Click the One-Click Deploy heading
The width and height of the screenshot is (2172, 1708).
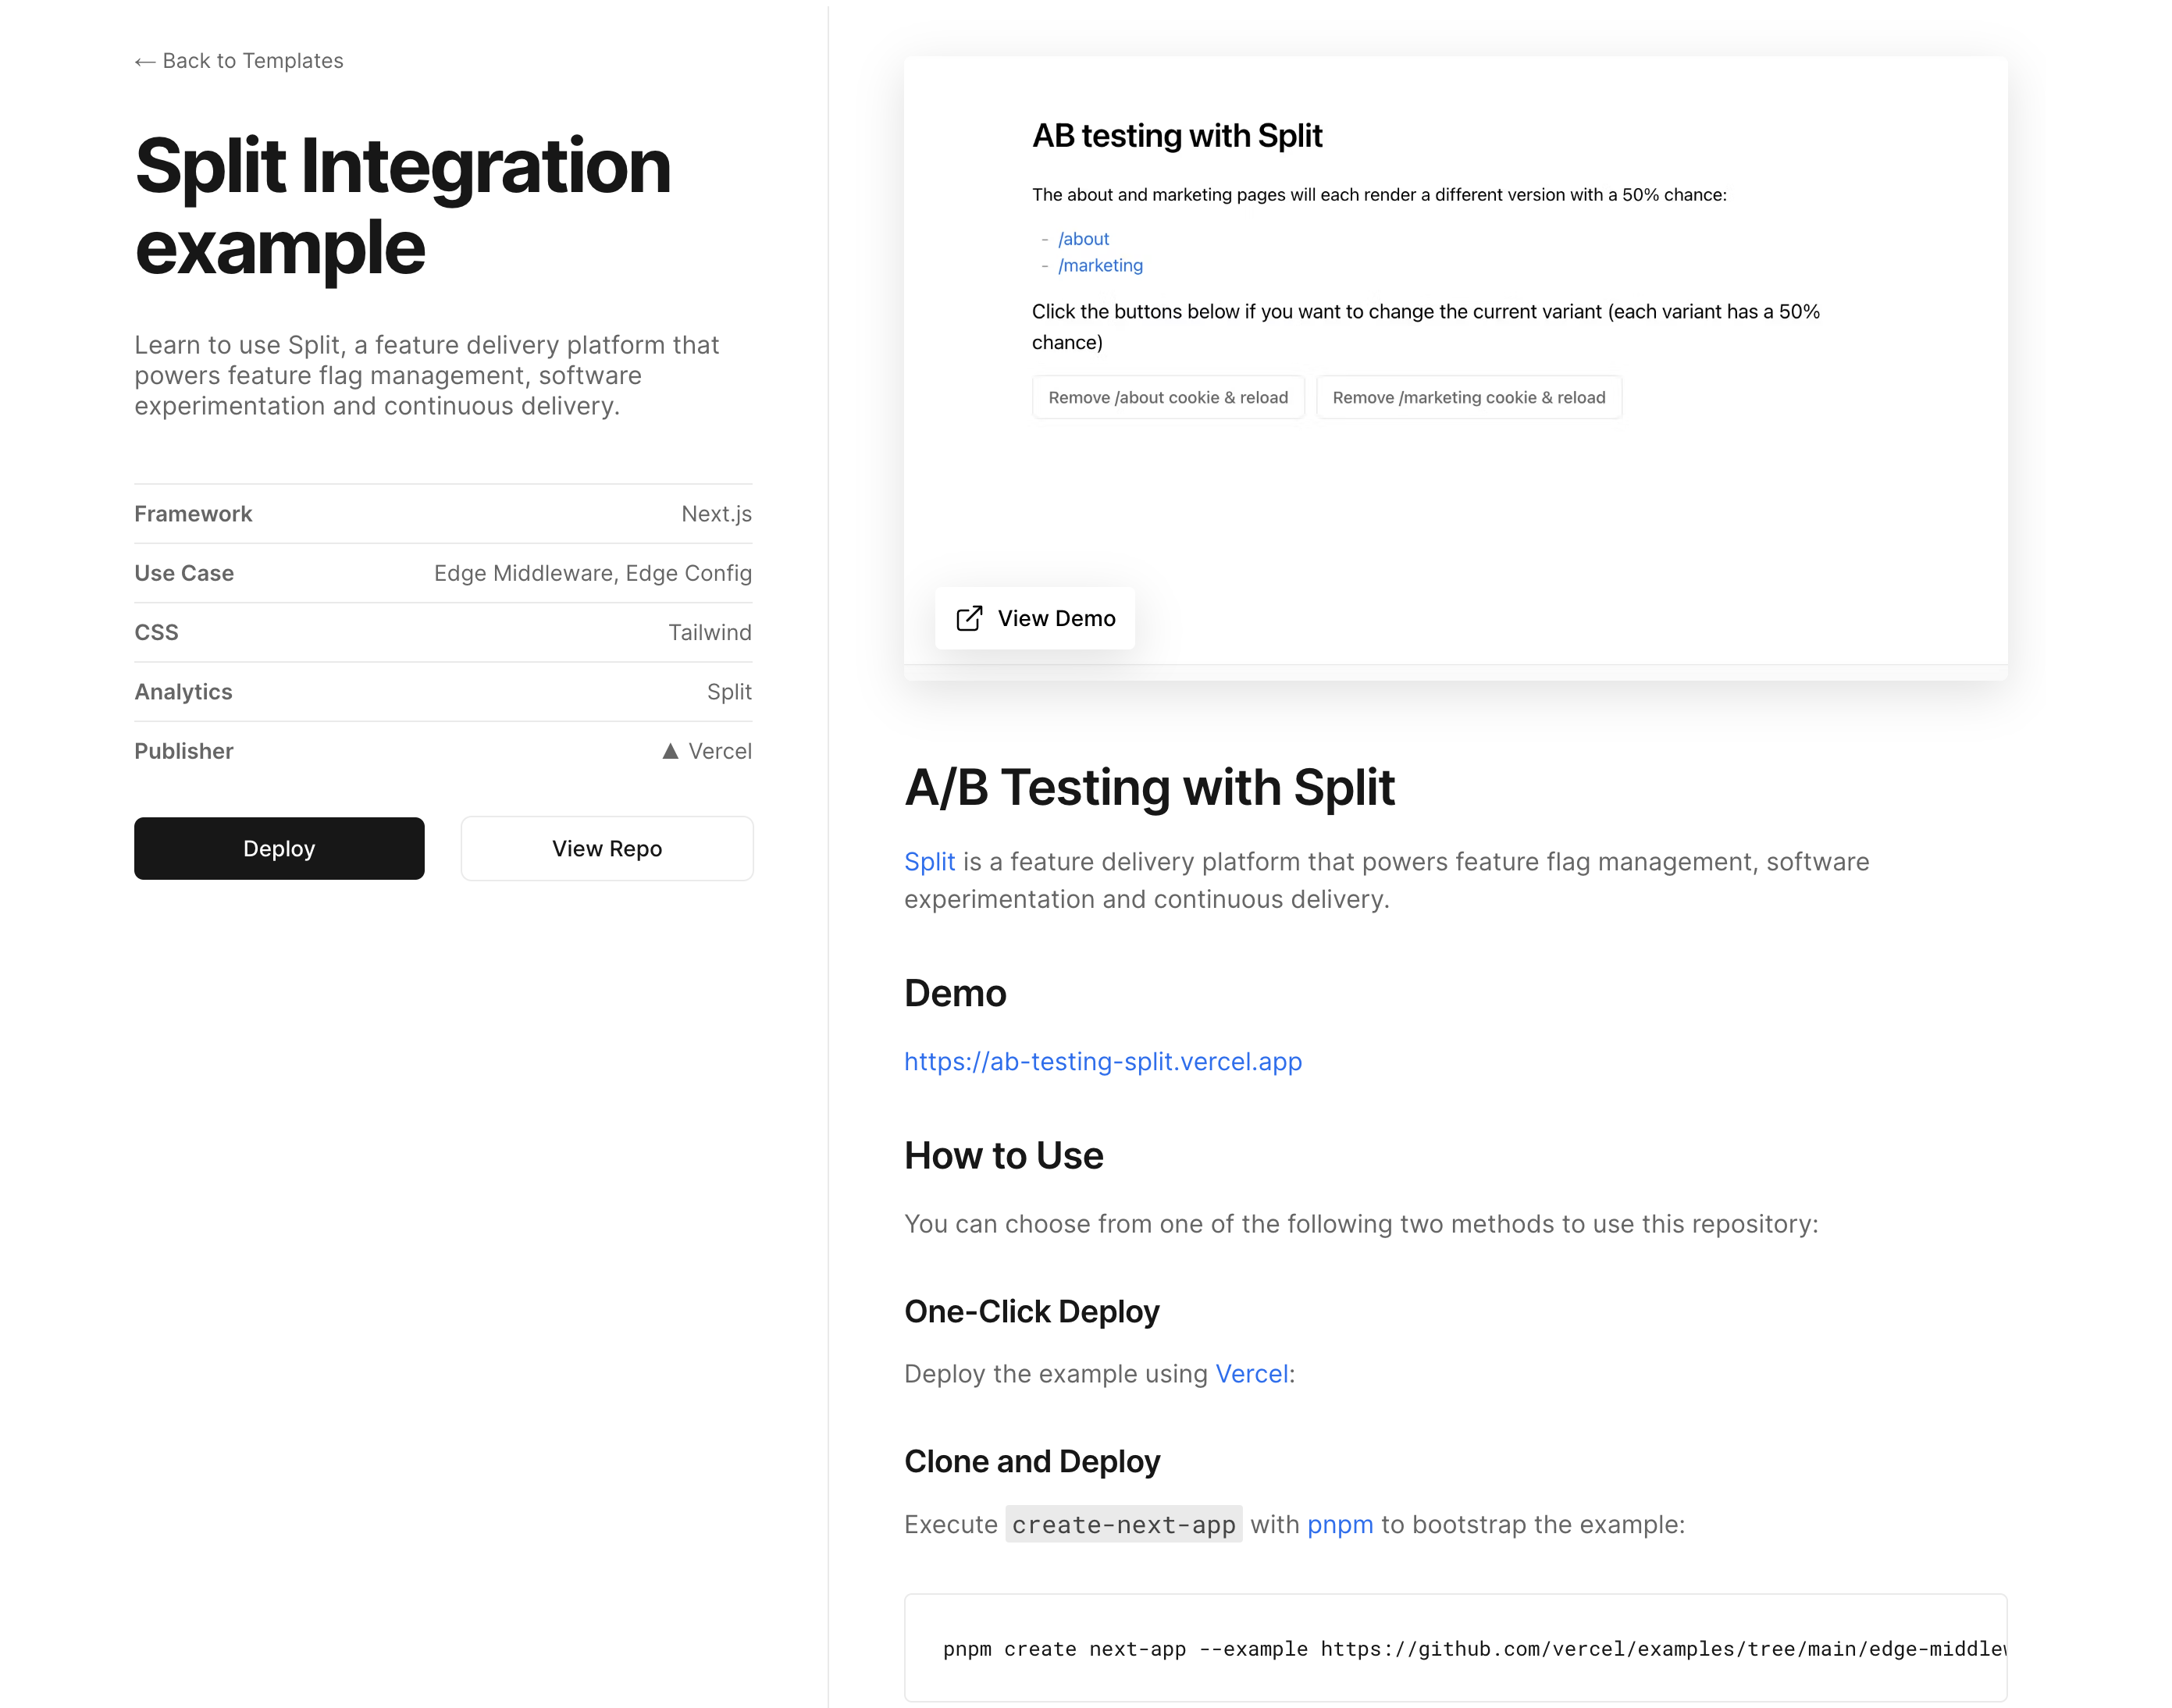click(x=1032, y=1312)
